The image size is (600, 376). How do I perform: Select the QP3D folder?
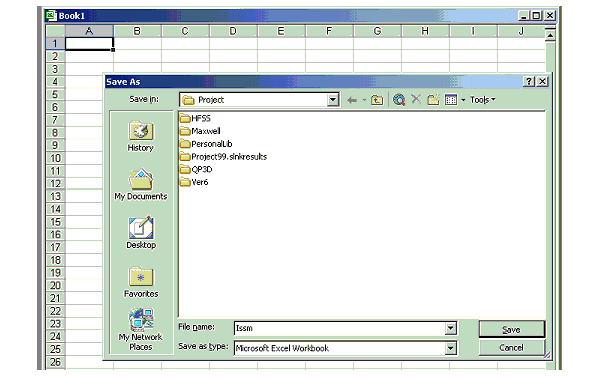[x=196, y=169]
